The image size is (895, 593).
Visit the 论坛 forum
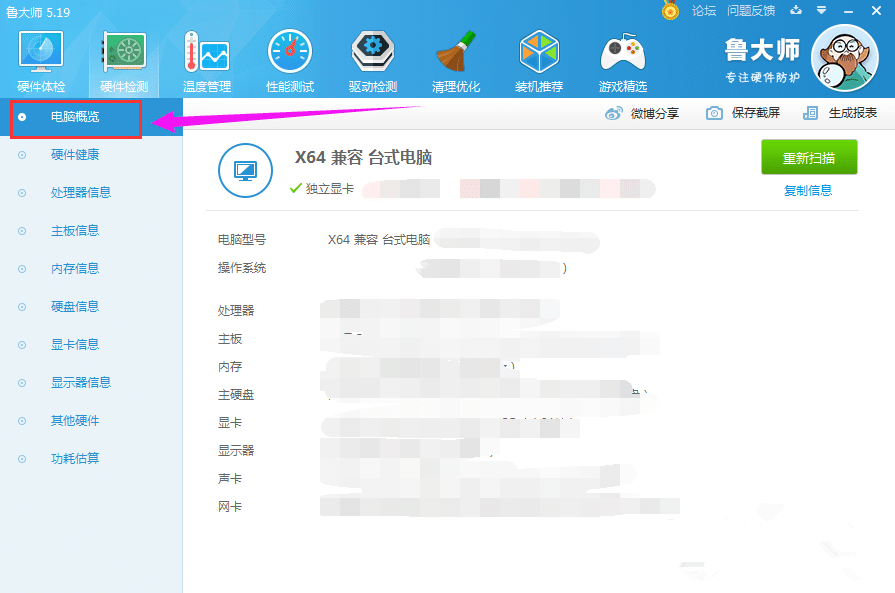(x=703, y=11)
